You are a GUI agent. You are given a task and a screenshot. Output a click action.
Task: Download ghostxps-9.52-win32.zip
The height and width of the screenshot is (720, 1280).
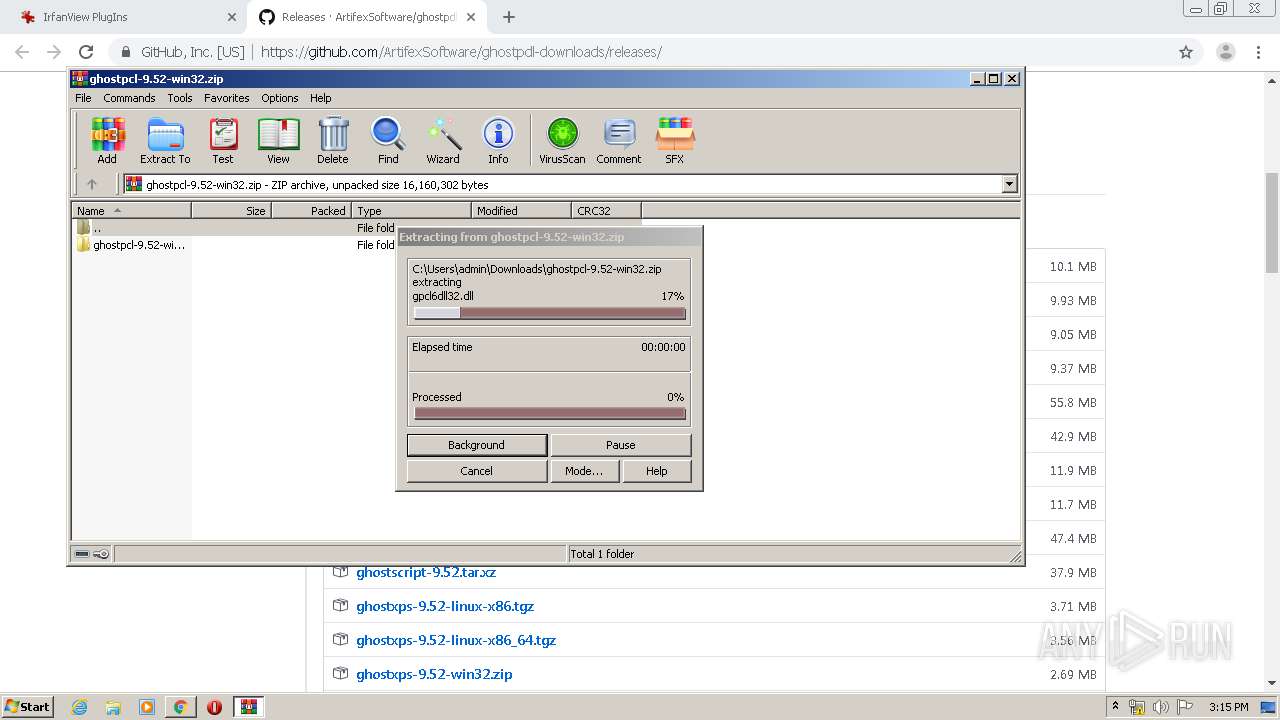(434, 674)
